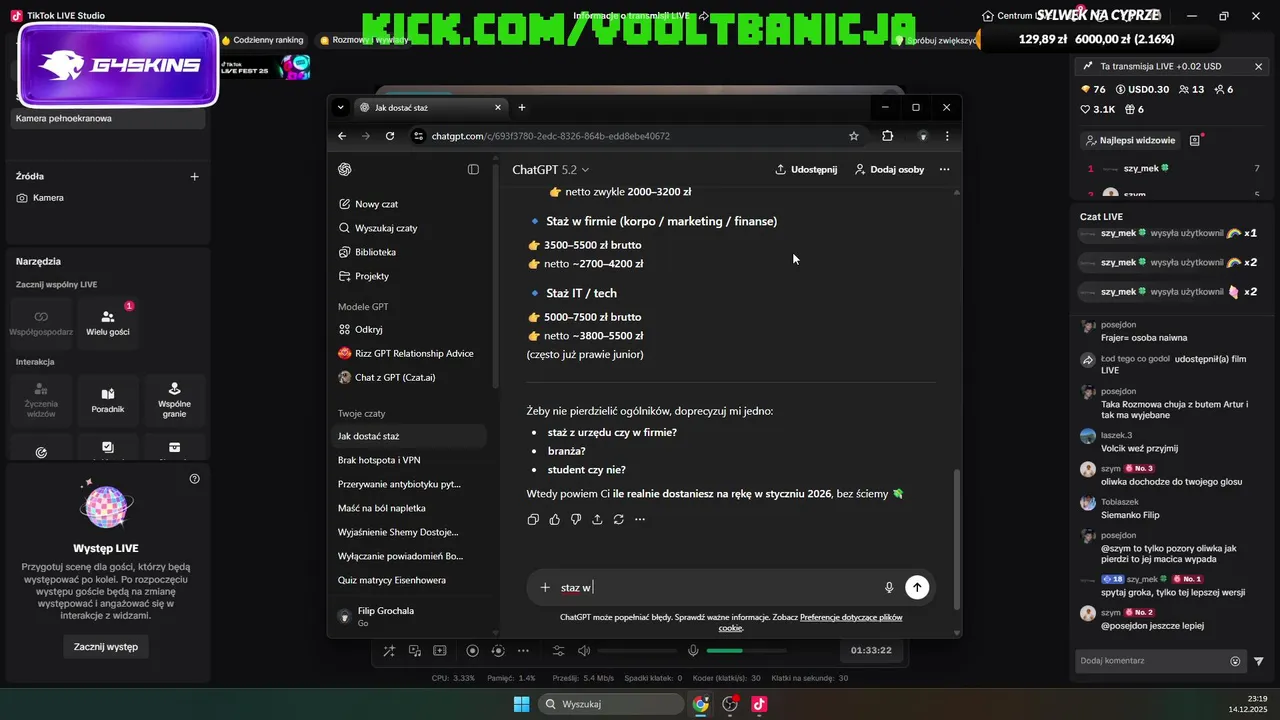This screenshot has height=720, width=1280.
Task: Close the 'Jak dostać staż' browser tab
Action: click(x=498, y=107)
